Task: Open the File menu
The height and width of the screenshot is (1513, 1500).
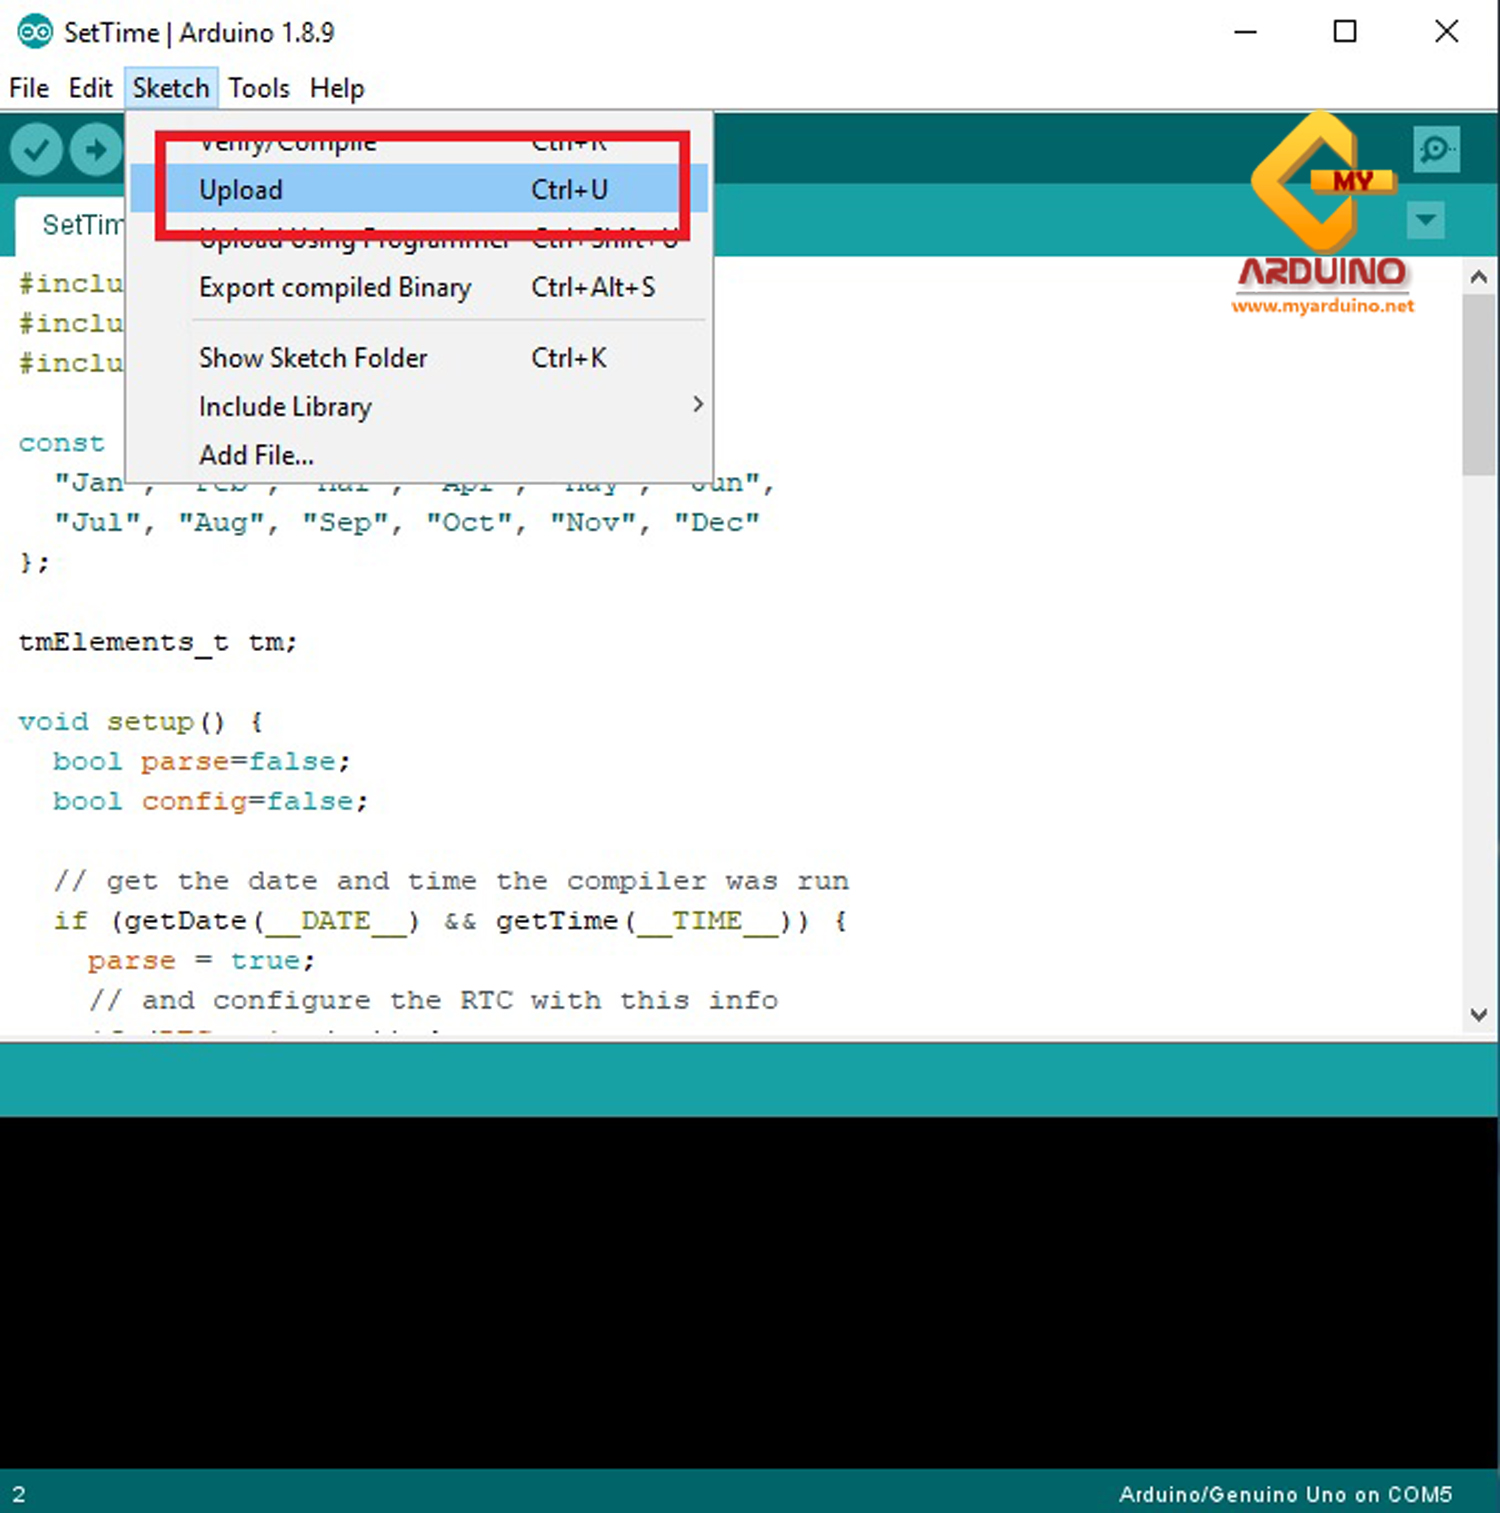Action: tap(28, 88)
